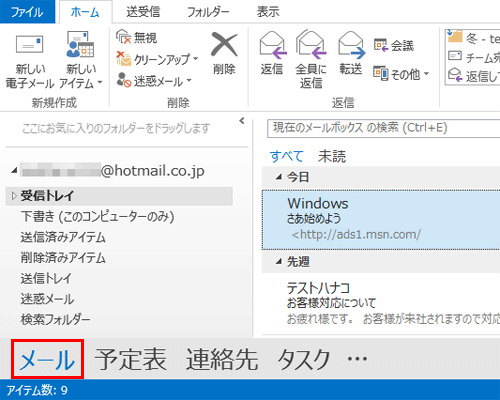The height and width of the screenshot is (400, 500).
Task: Switch to the フォルダー tab
Action: coord(208,12)
